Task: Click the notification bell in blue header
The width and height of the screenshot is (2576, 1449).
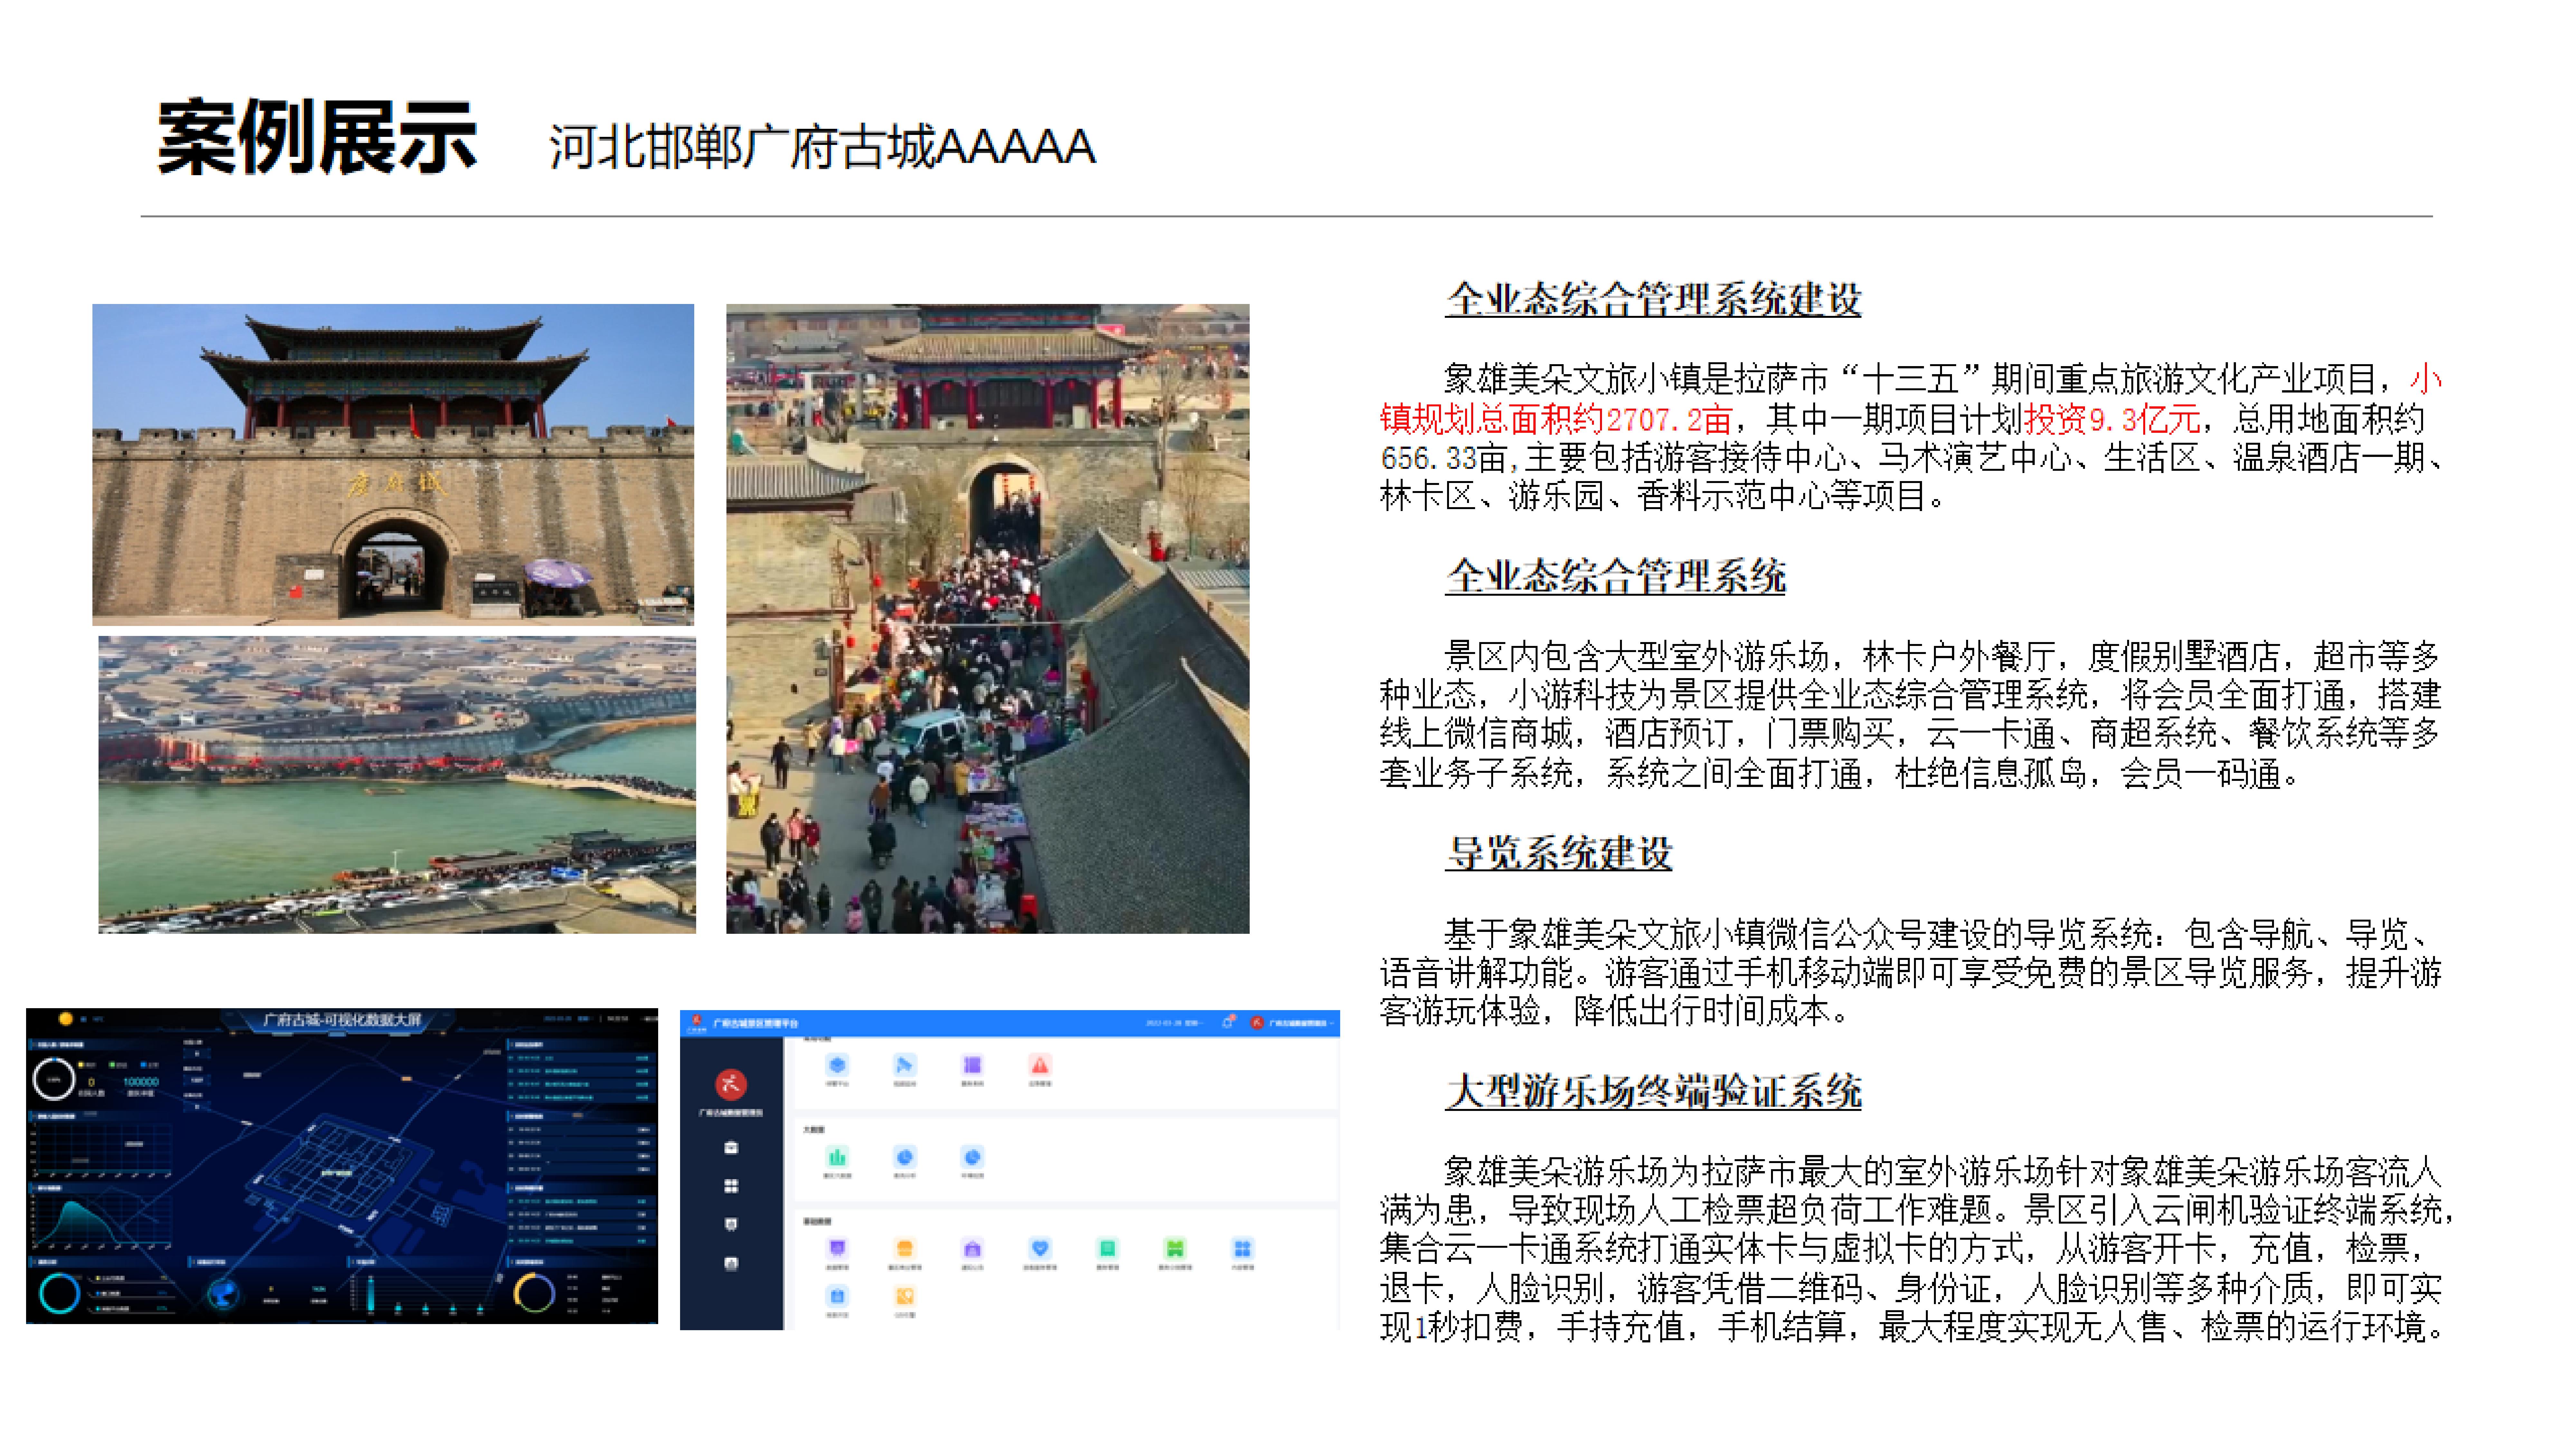Action: [1227, 1023]
